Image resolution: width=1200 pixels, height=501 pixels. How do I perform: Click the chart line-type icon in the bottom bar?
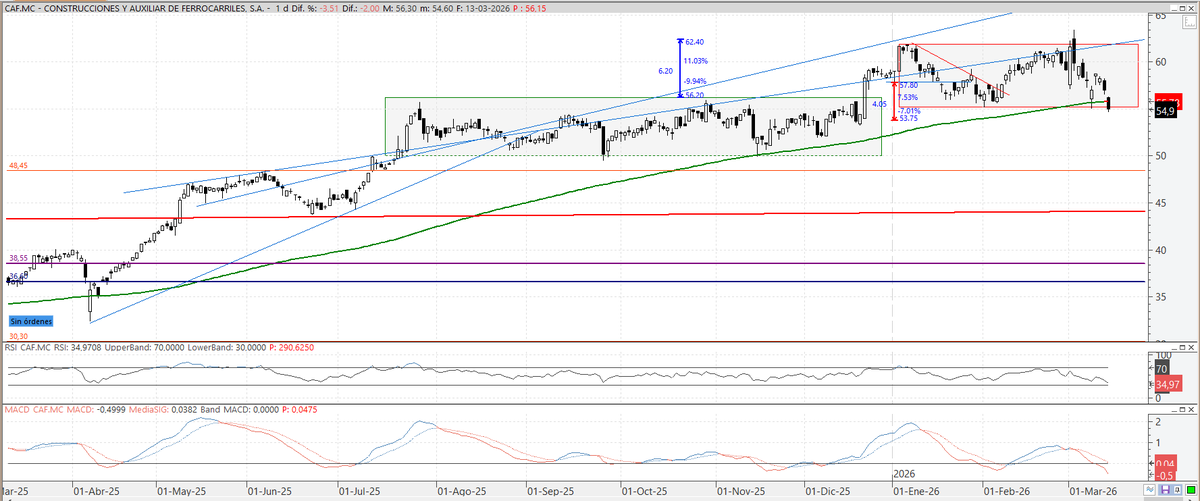(x=1149, y=490)
